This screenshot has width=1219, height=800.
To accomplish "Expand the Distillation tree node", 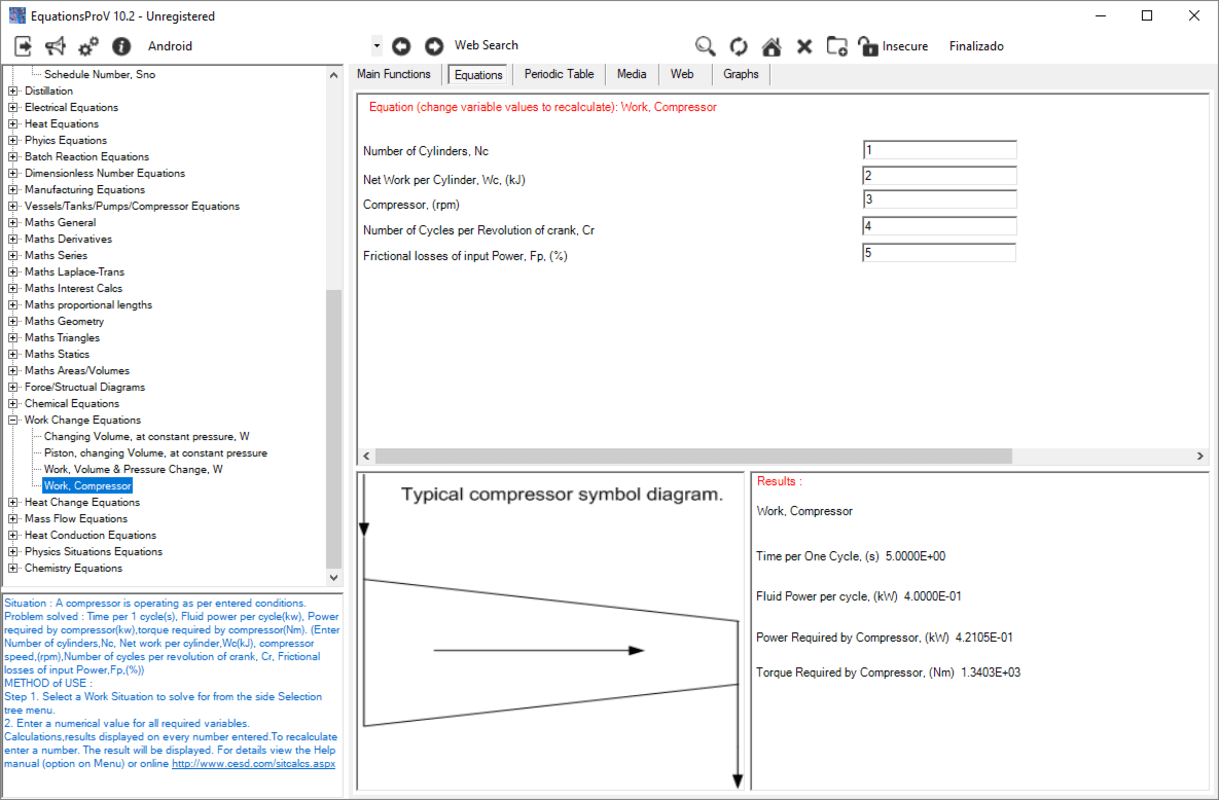I will [13, 91].
